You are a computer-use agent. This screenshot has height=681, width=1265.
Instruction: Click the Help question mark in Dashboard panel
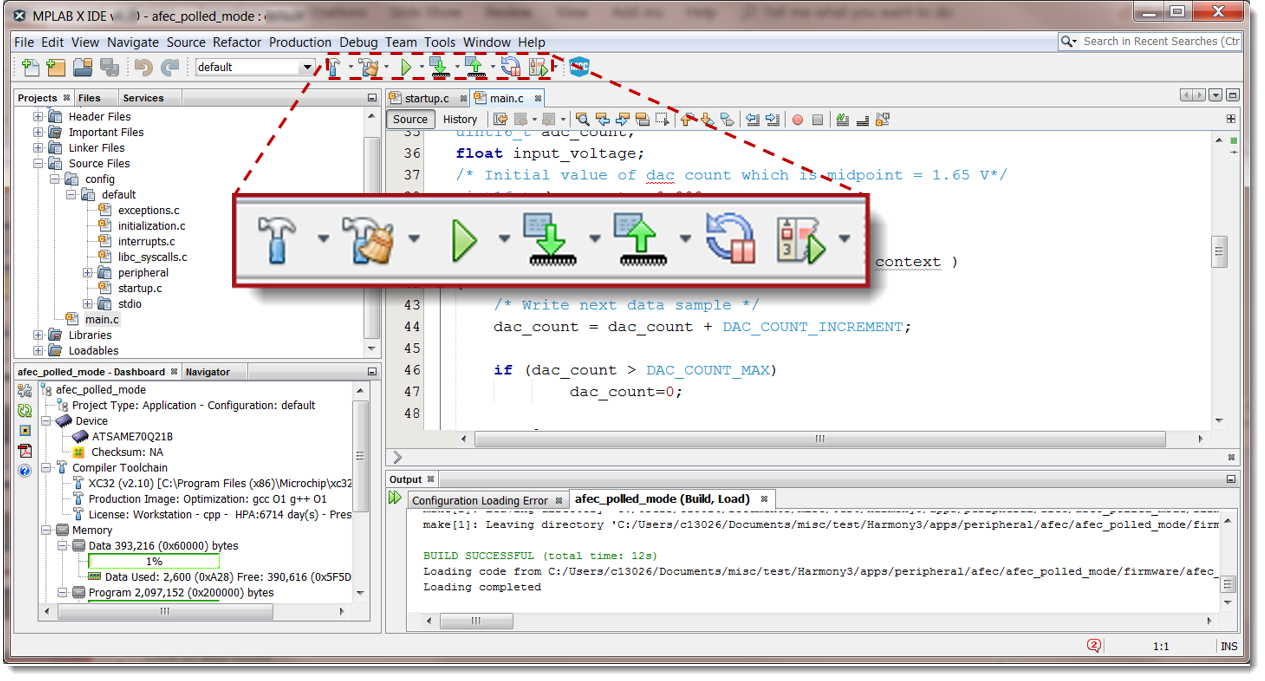[24, 470]
